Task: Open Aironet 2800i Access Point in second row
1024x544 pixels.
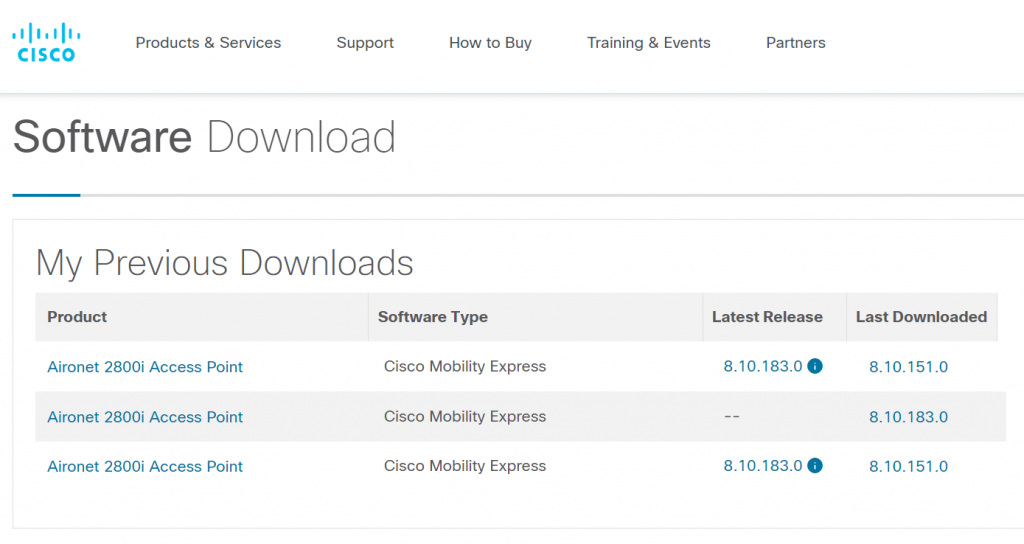Action: point(145,417)
